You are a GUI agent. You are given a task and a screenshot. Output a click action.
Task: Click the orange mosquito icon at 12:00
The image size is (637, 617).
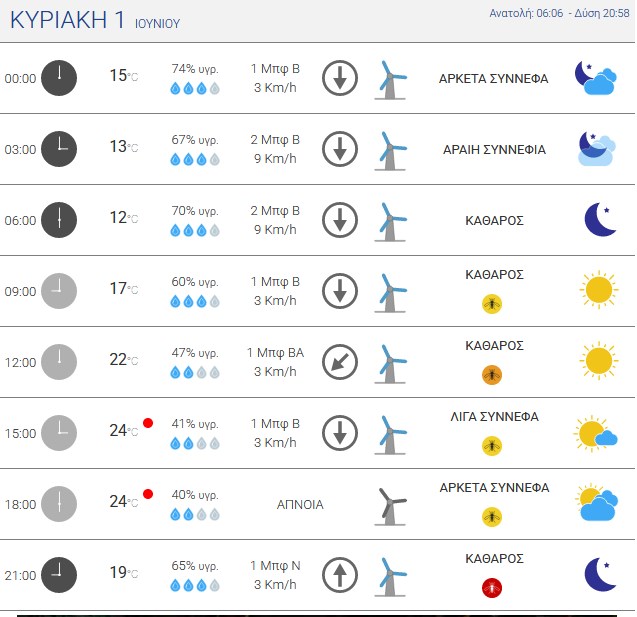(x=492, y=375)
